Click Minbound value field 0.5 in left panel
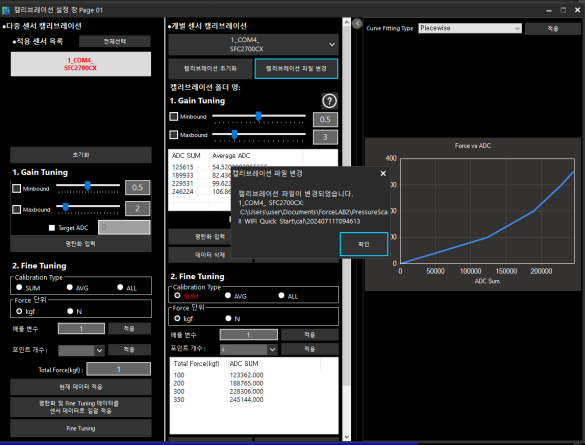Screen dimensions: 585x445 [137, 187]
